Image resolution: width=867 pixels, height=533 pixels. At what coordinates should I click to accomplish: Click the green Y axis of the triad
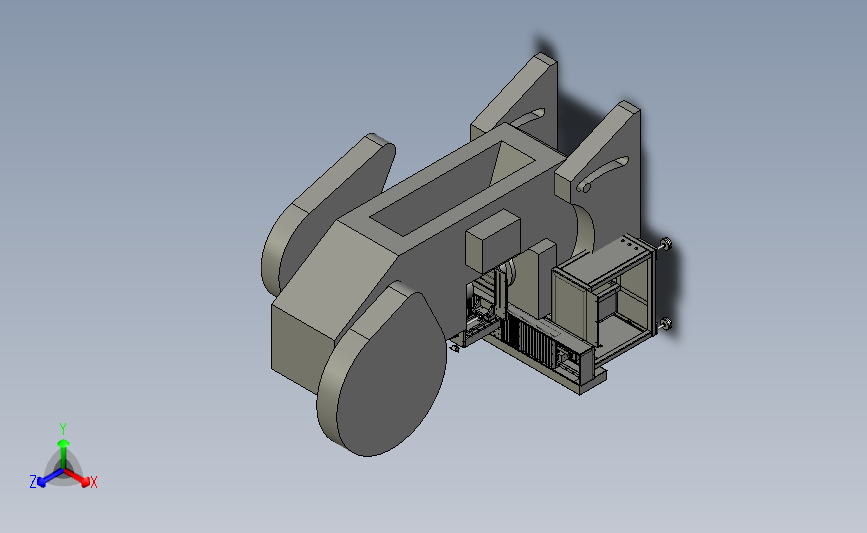coord(63,454)
